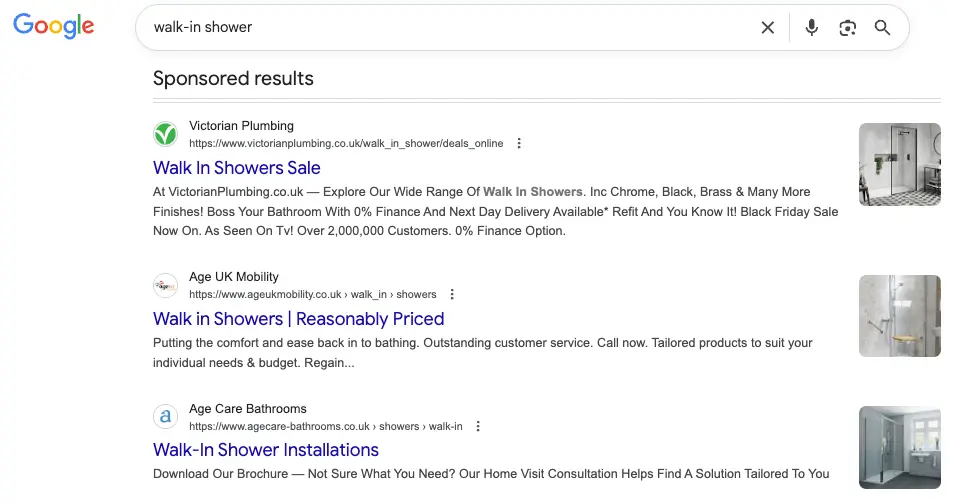Viewport: 962px width, 502px height.
Task: Open the three-dot menu for Victorian Plumbing ad
Action: (x=519, y=143)
